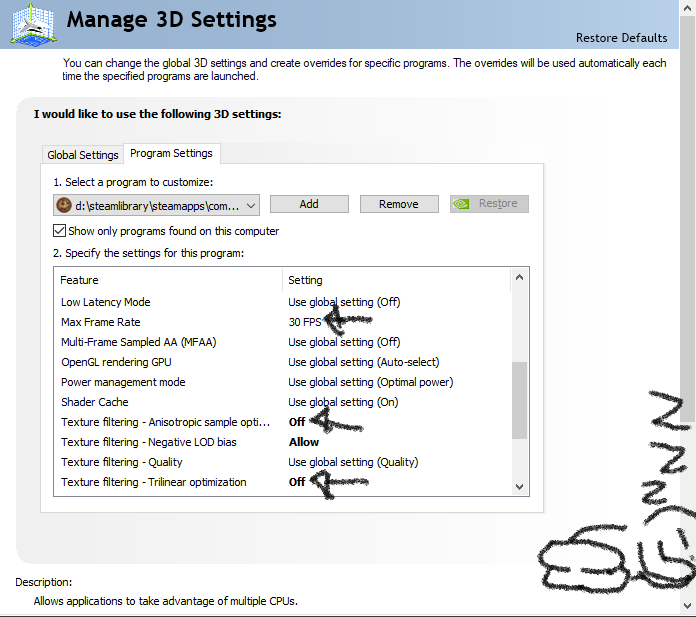Switch to the Global Settings tab
This screenshot has width=696, height=617.
(x=83, y=155)
